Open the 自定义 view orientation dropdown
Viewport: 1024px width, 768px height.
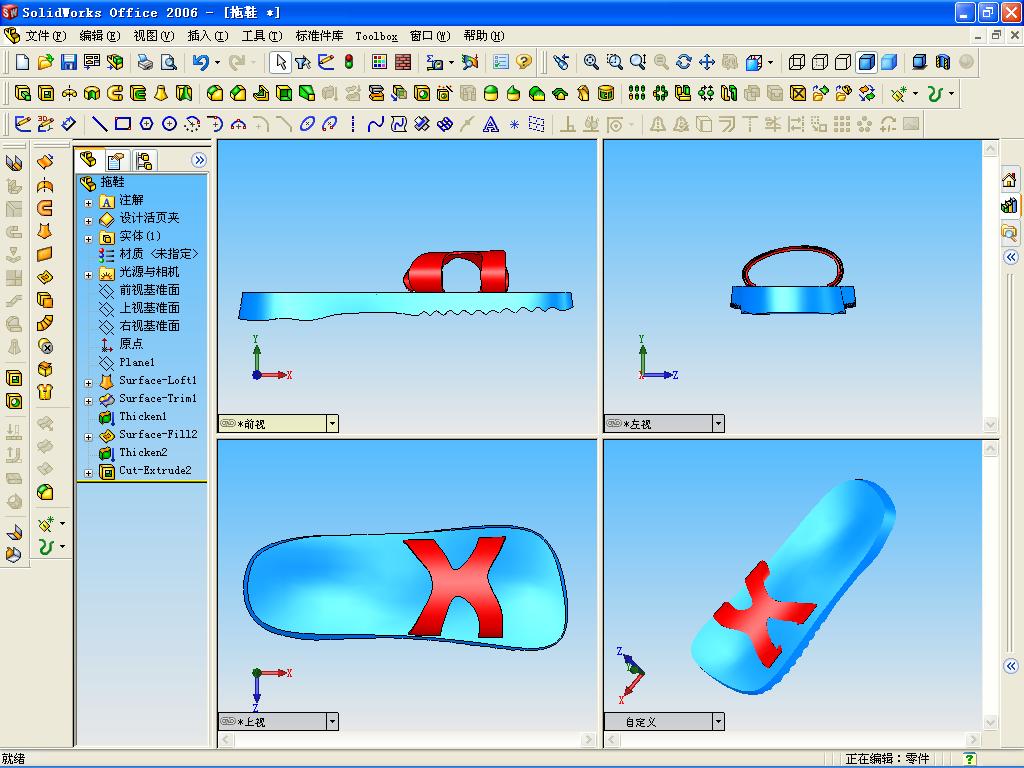pos(718,722)
